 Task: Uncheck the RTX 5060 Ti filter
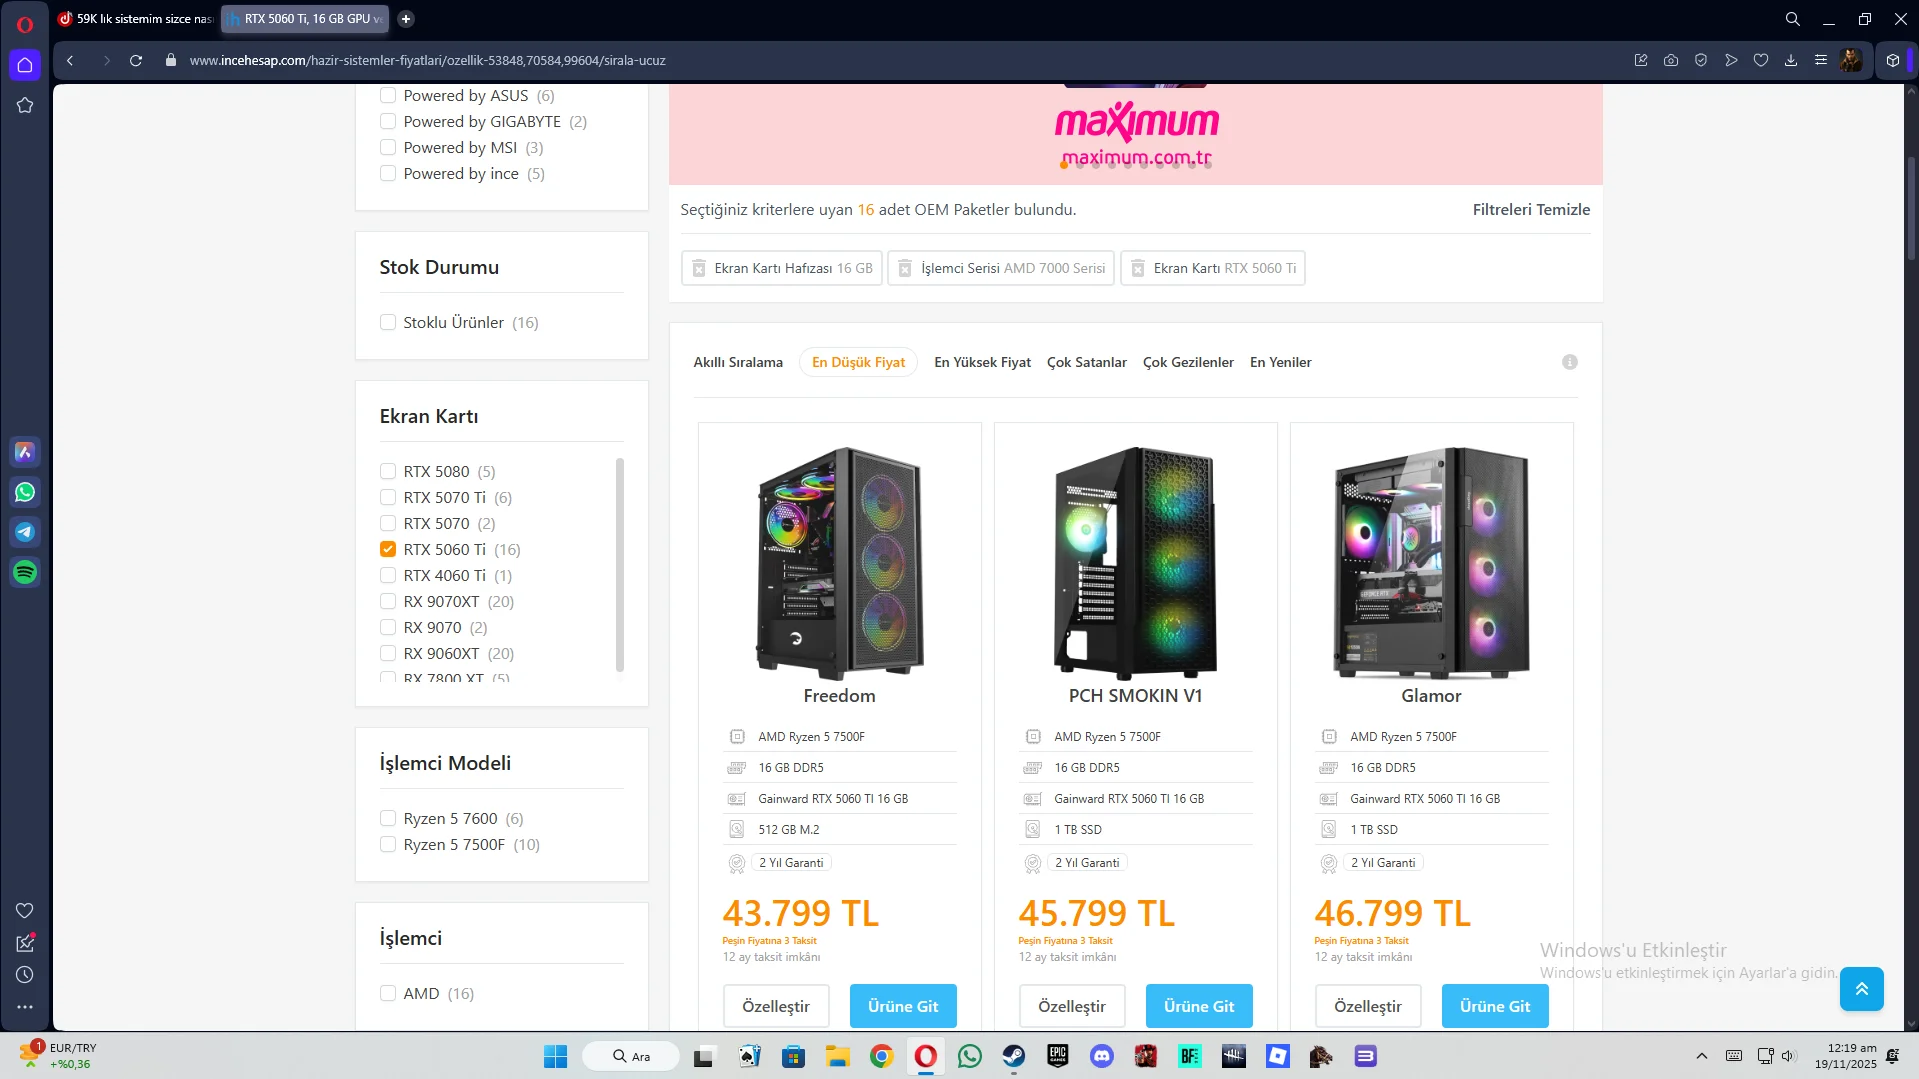click(x=388, y=550)
